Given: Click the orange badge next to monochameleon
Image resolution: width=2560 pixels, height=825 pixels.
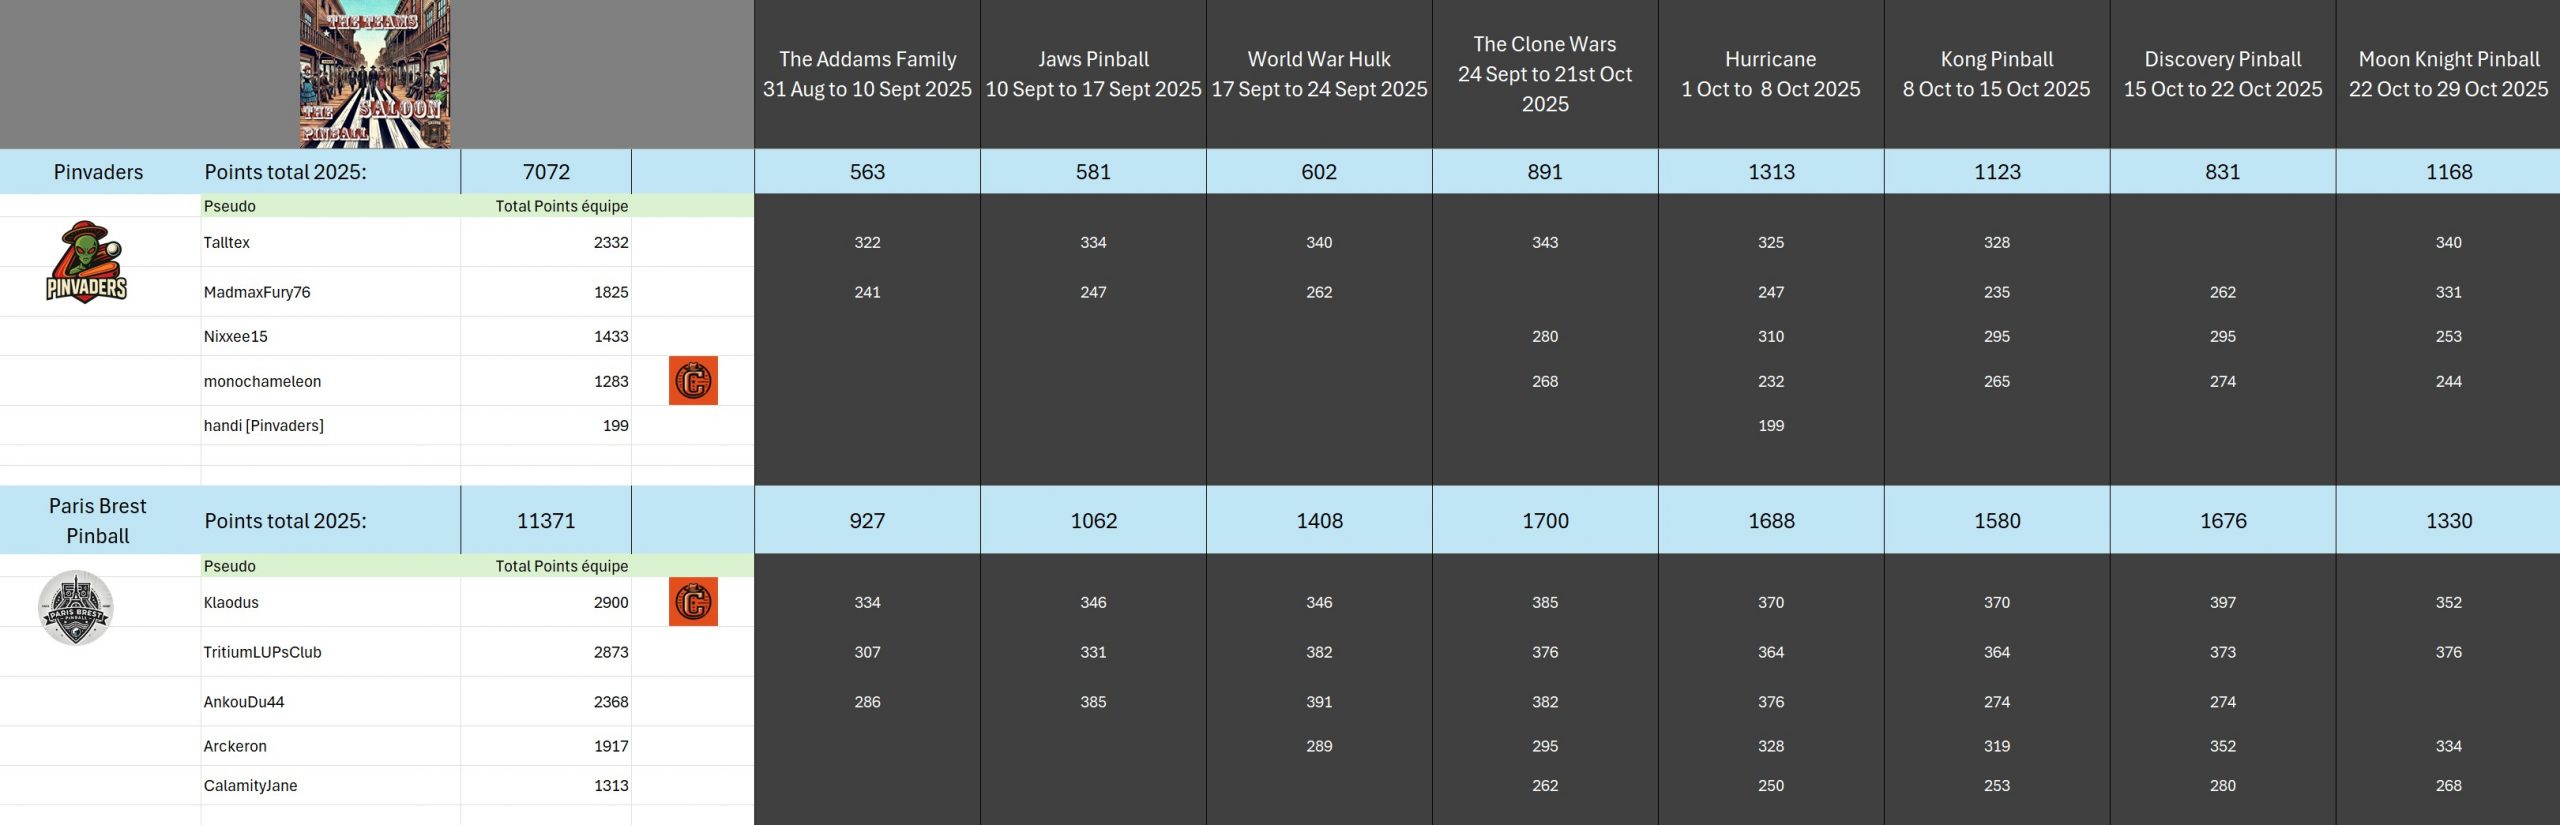Looking at the screenshot, I should tap(693, 381).
